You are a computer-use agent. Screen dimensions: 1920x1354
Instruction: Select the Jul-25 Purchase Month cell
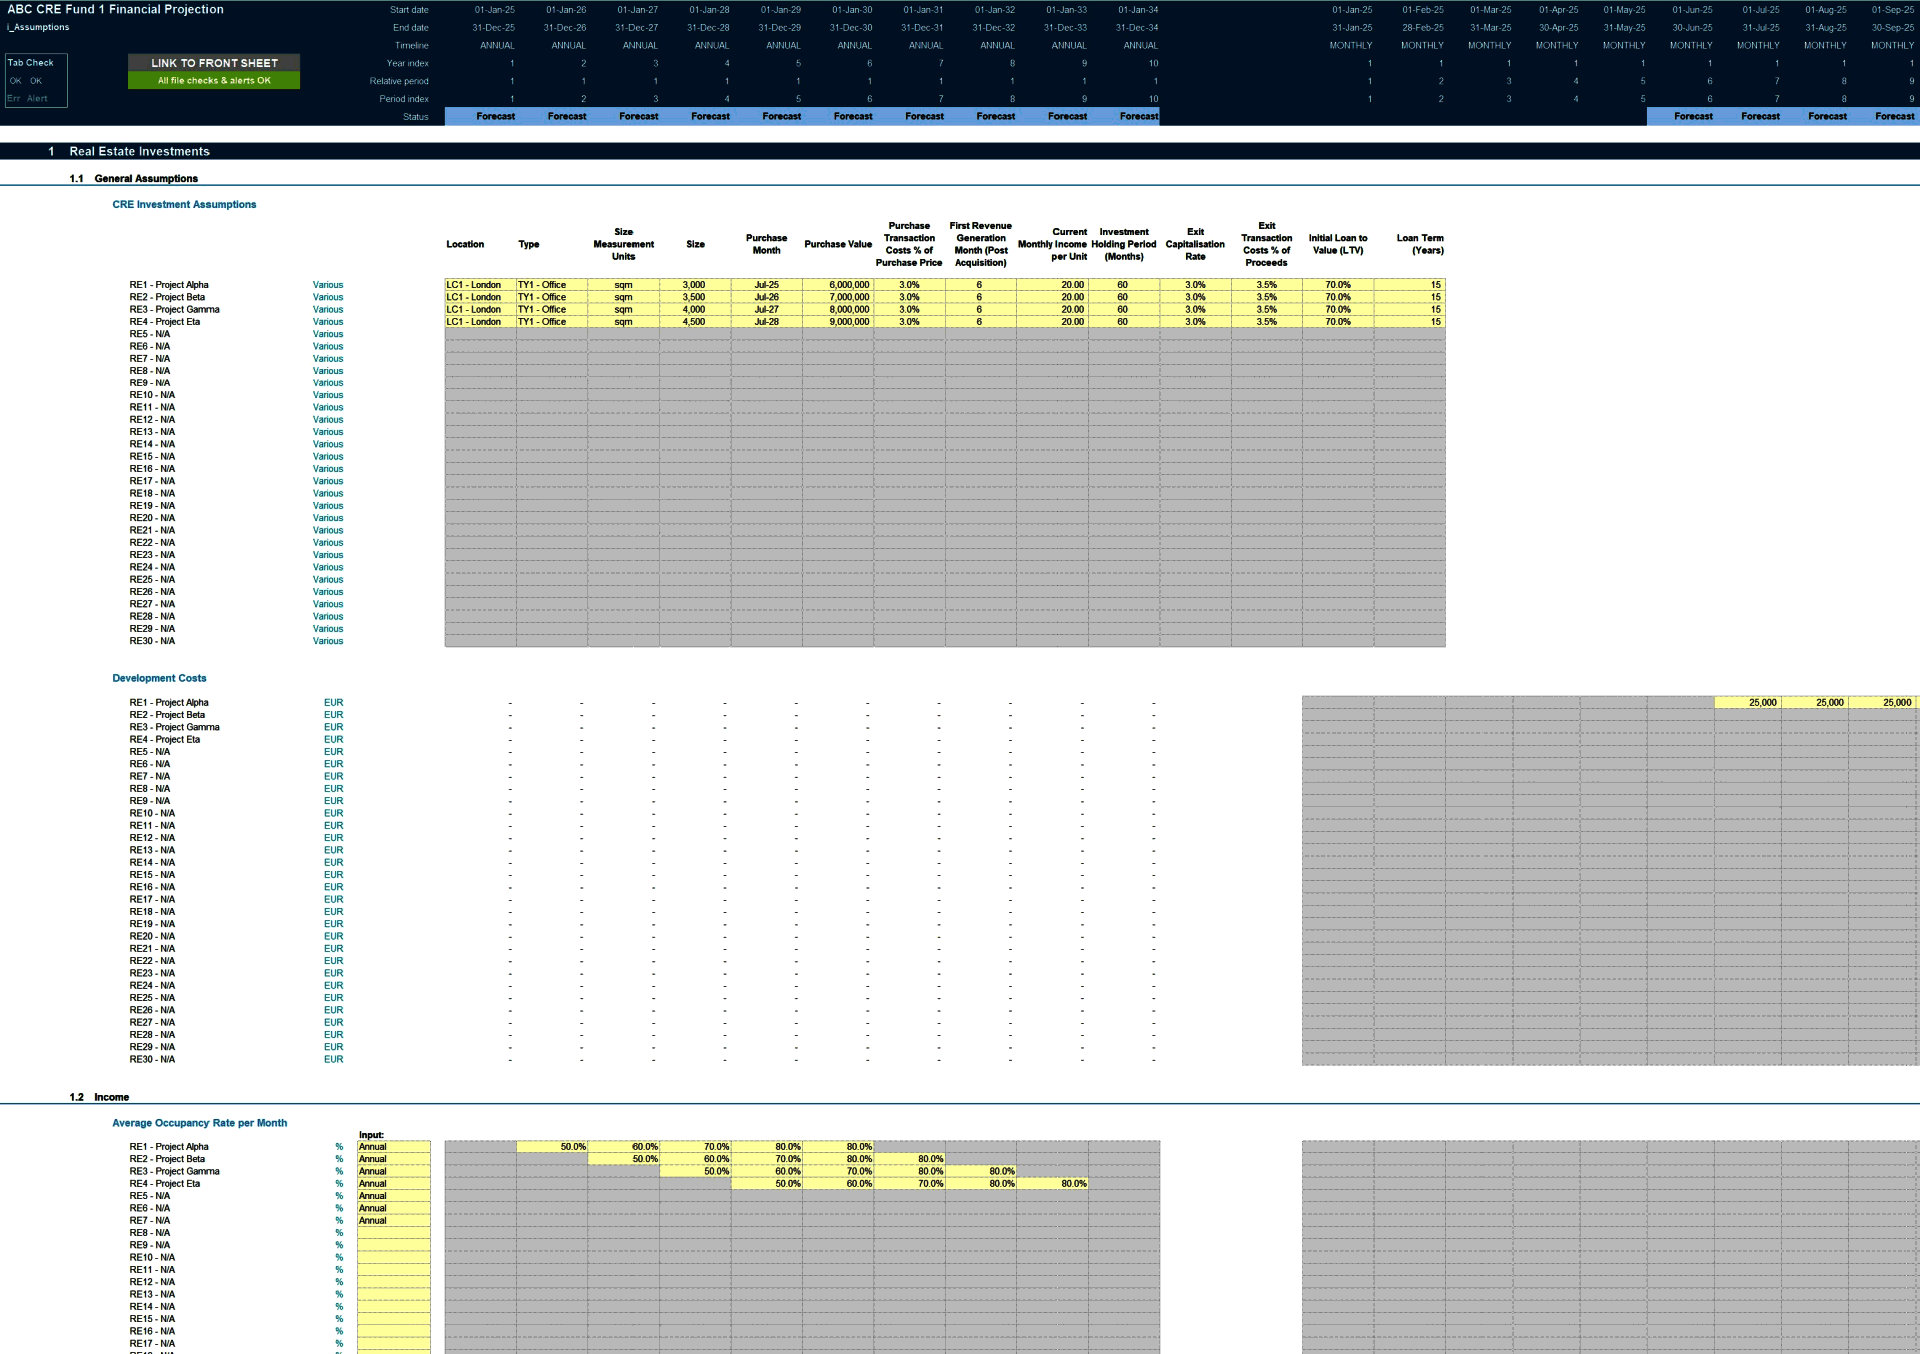[765, 284]
